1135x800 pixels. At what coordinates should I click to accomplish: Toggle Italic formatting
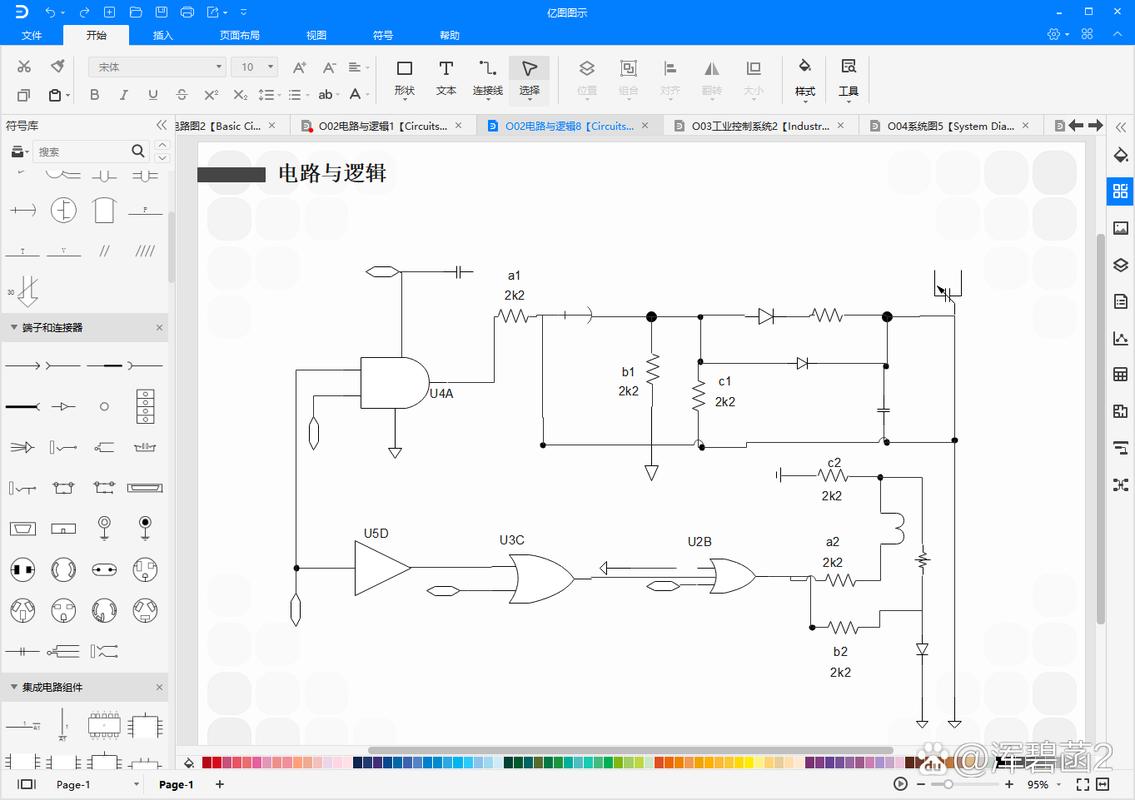[x=124, y=95]
